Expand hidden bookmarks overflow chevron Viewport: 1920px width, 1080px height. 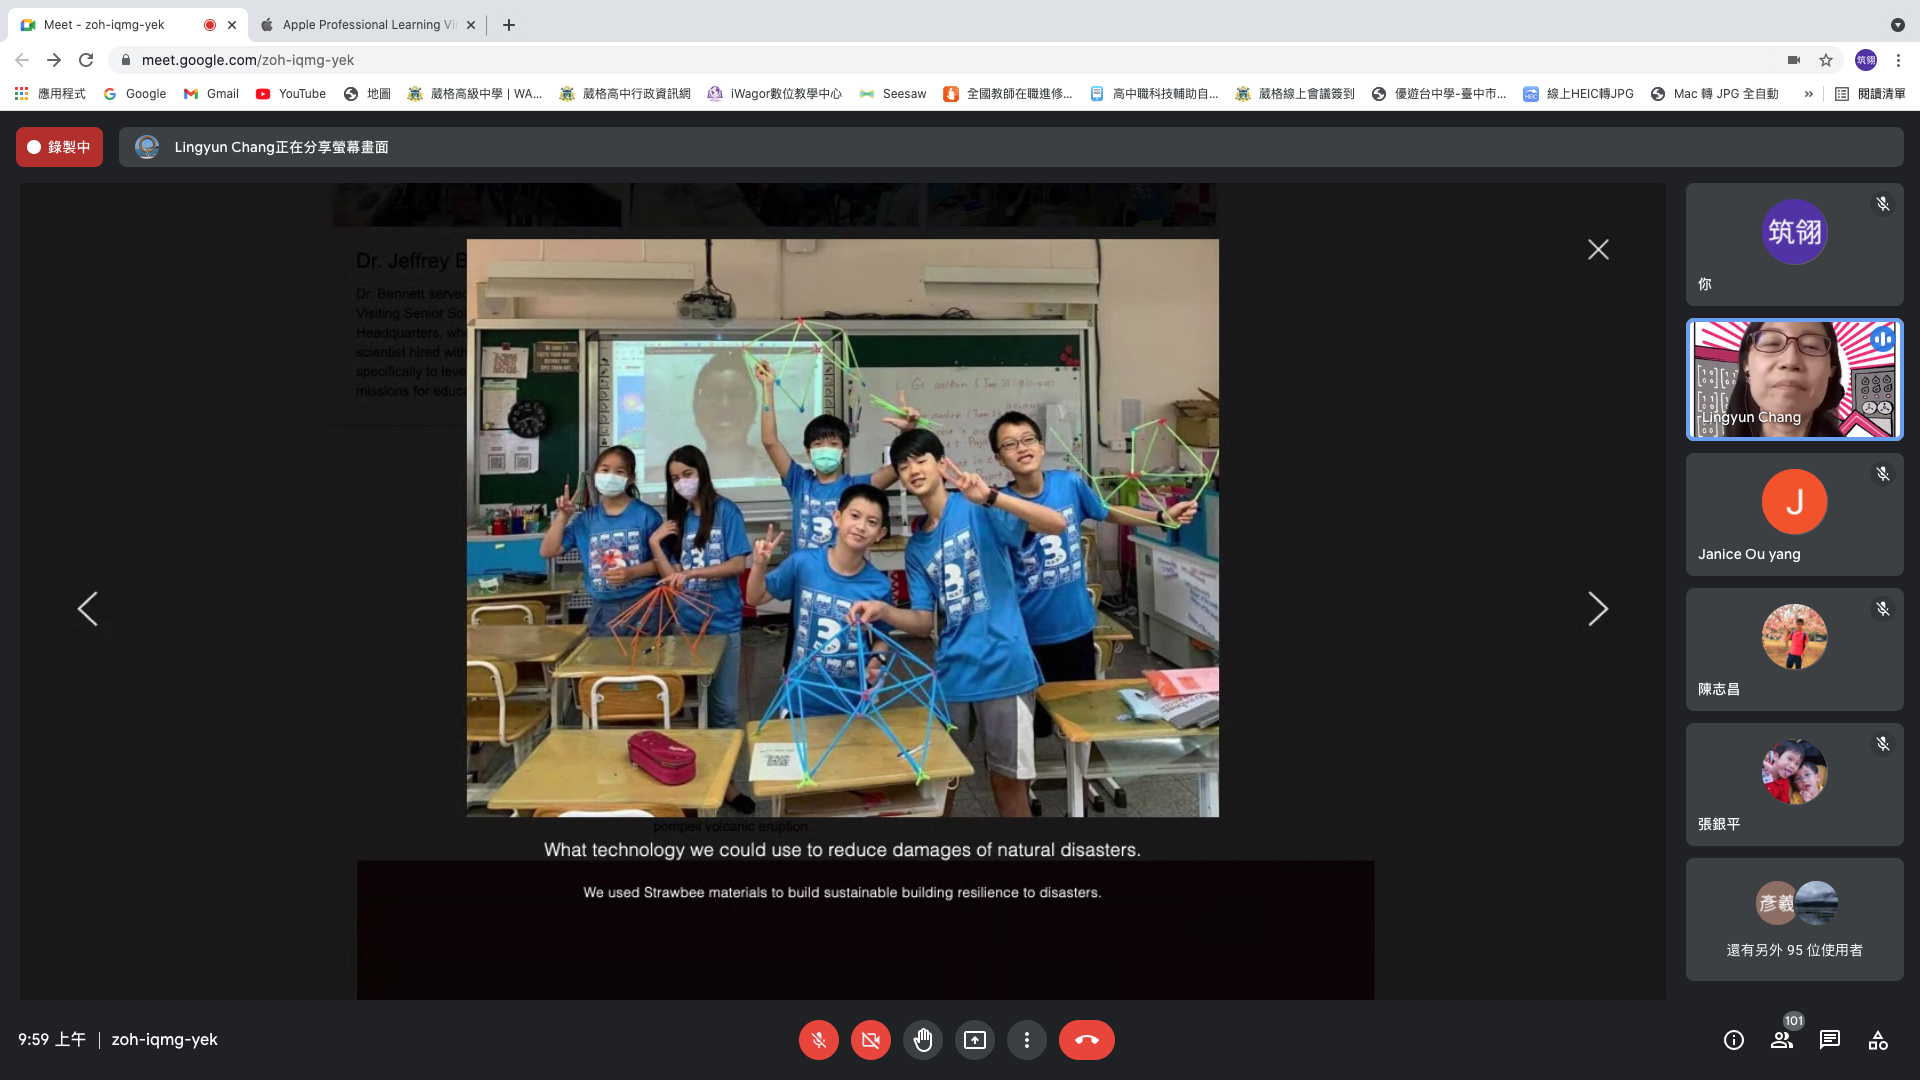(x=1808, y=94)
